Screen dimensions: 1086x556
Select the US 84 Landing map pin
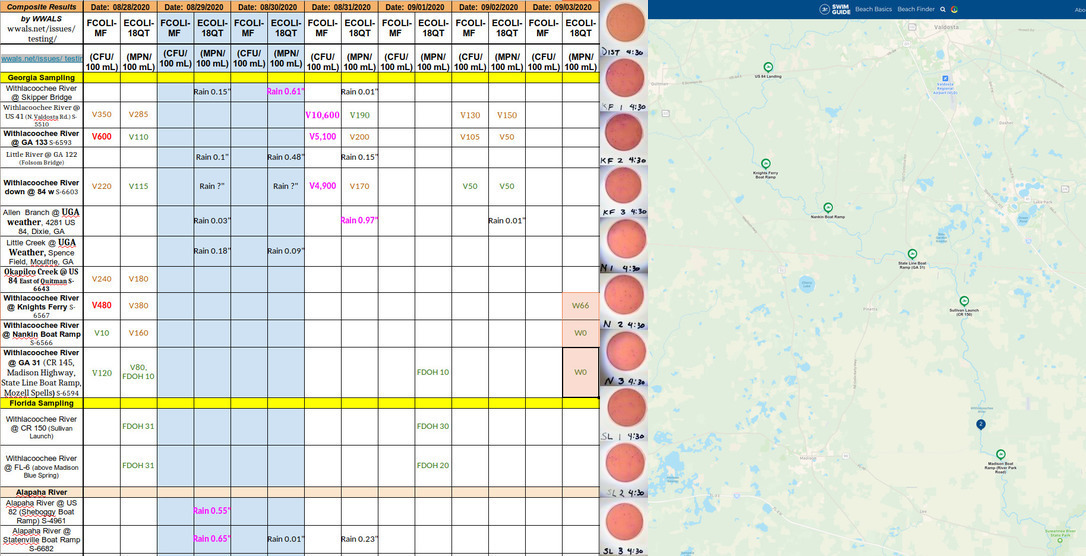[x=767, y=67]
